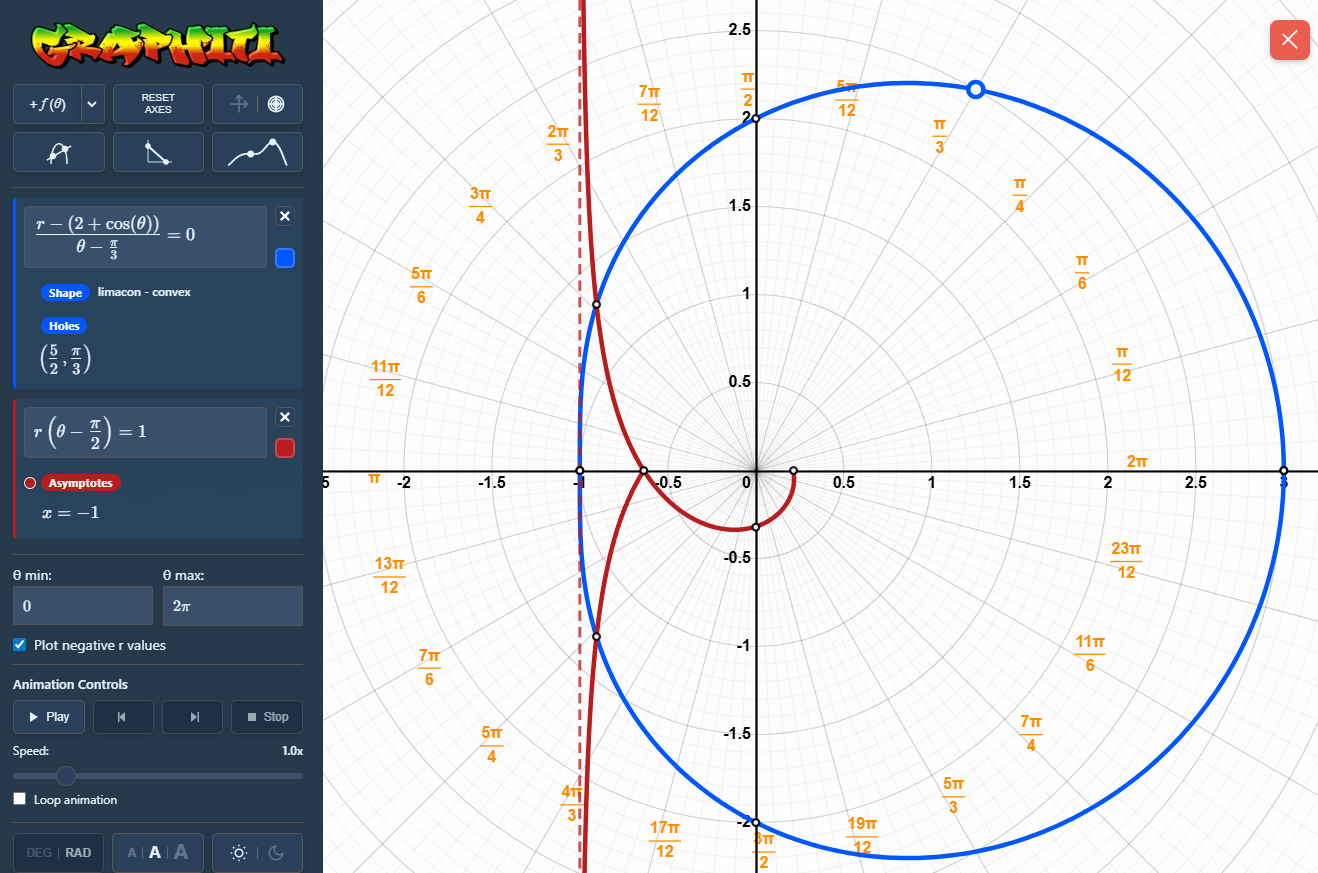Screen dimensions: 1318x873
Task: Click the red curve point below the origin
Action: pyautogui.click(x=756, y=527)
